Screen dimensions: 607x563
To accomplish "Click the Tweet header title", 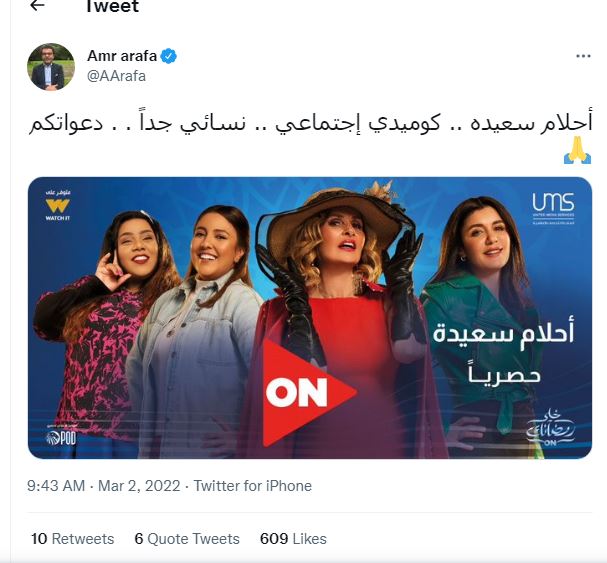I will coord(112,6).
